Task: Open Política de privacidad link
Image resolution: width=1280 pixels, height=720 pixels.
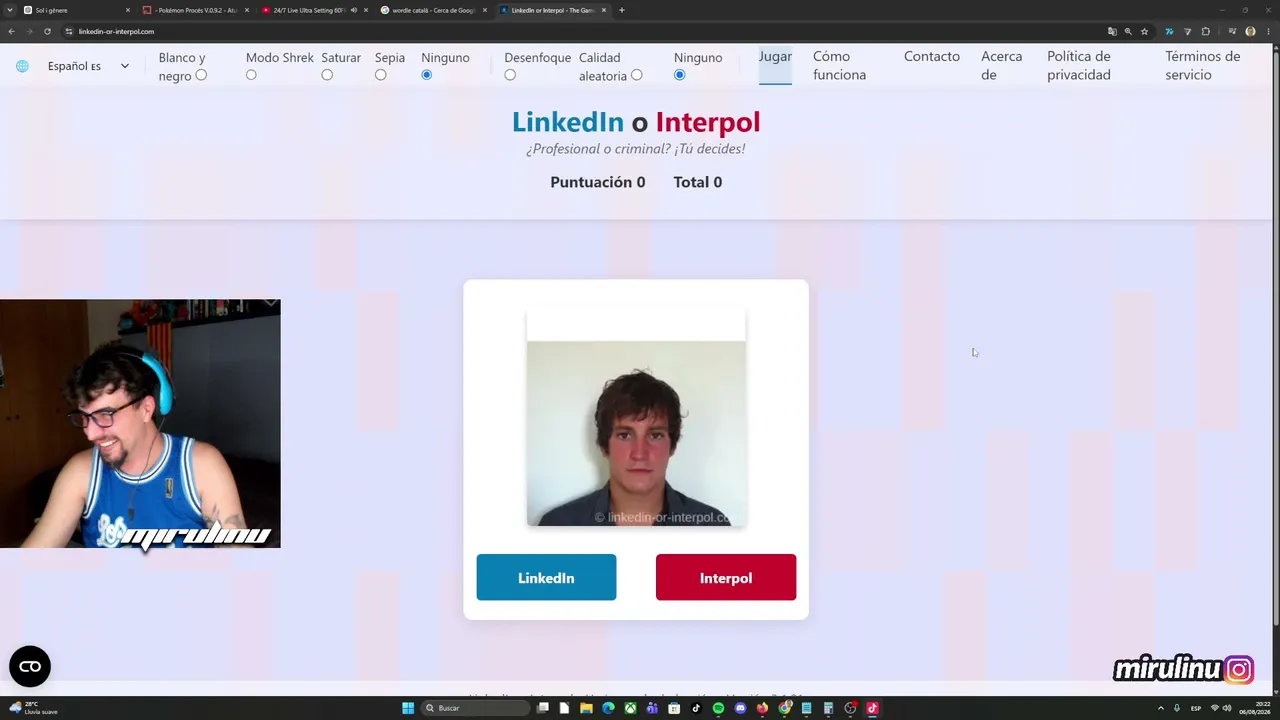Action: point(1079,66)
